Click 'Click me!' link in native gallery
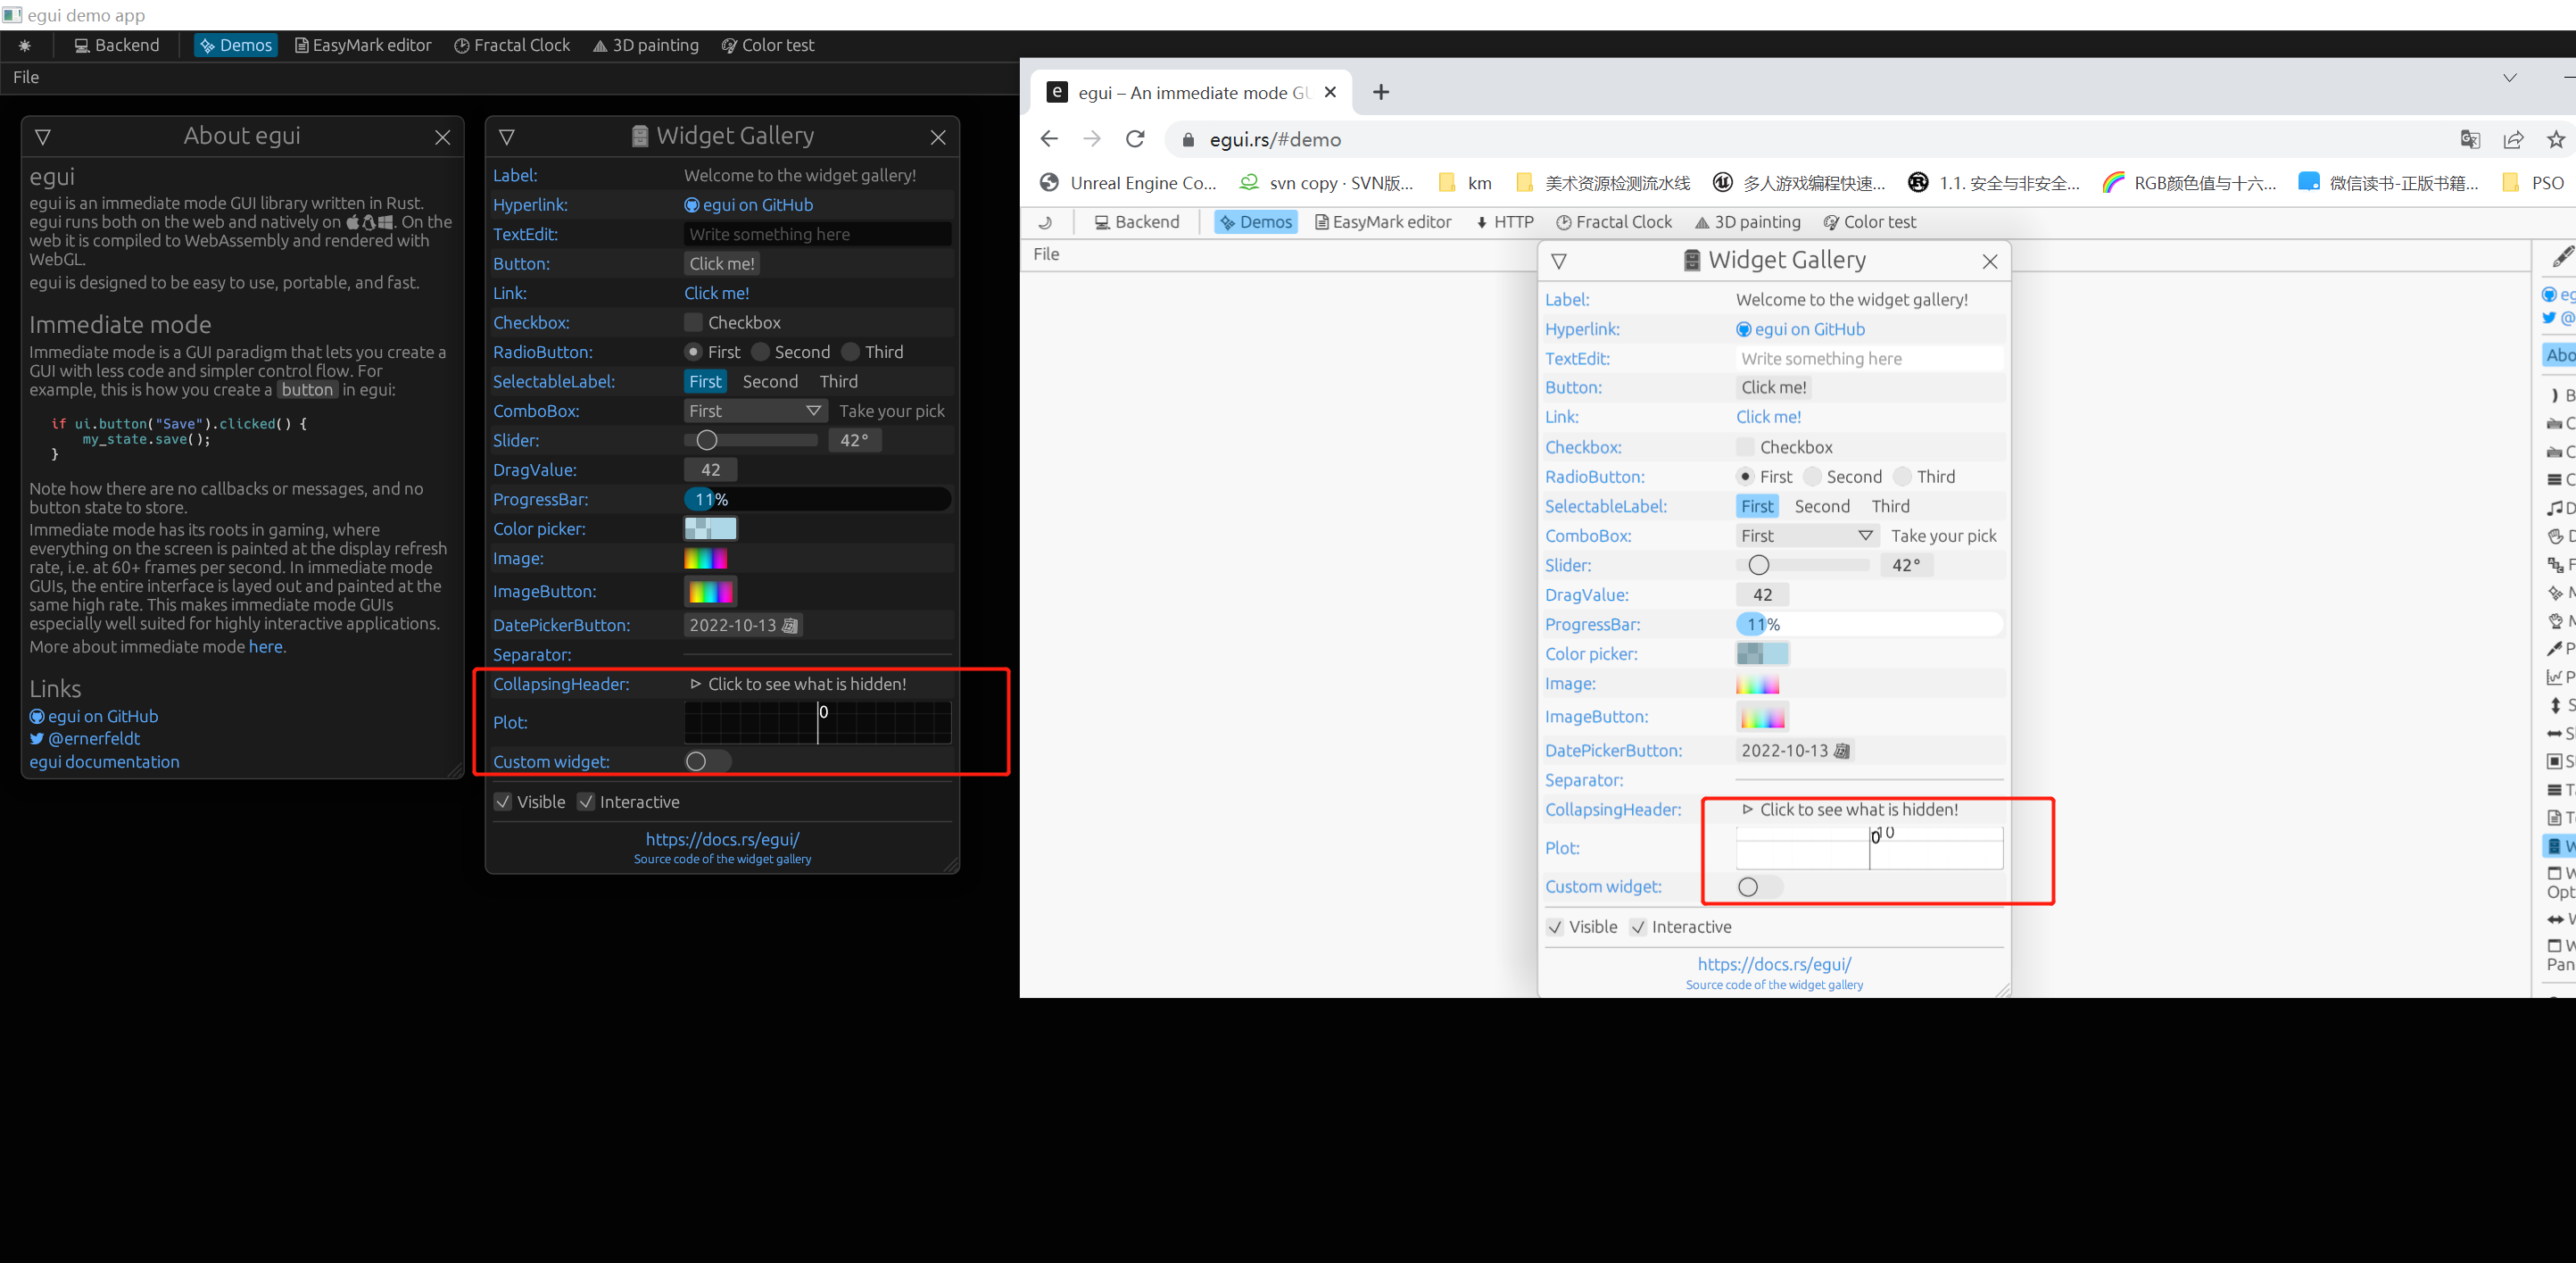 click(716, 293)
